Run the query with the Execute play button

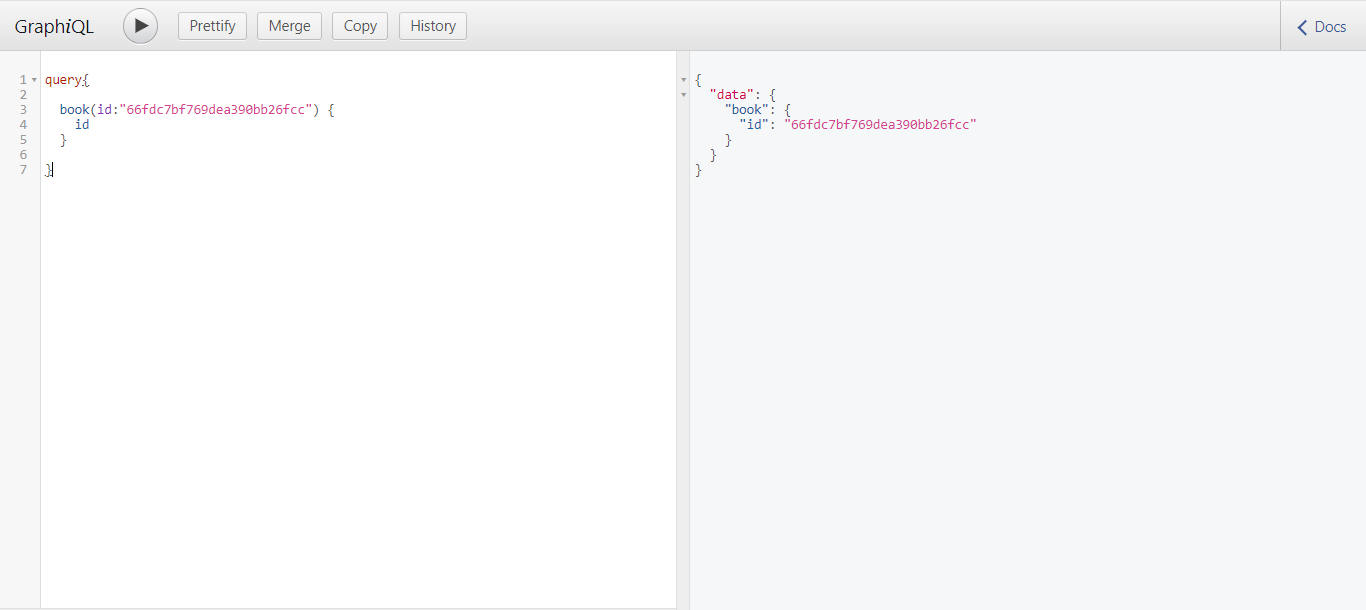(139, 25)
